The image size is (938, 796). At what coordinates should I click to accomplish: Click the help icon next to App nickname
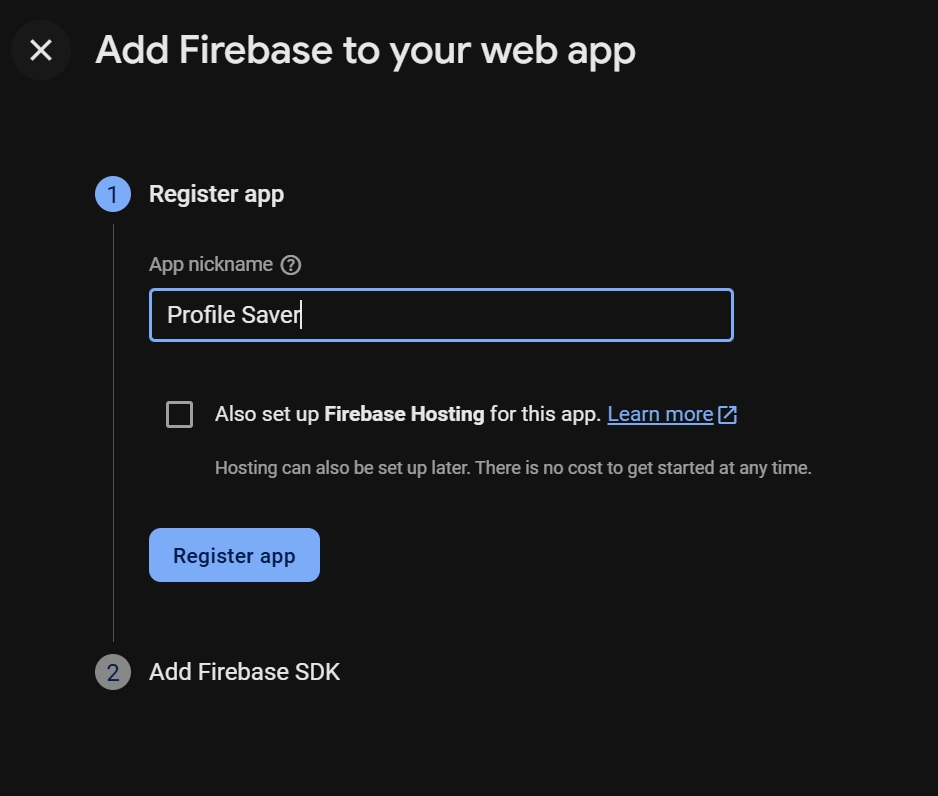290,264
